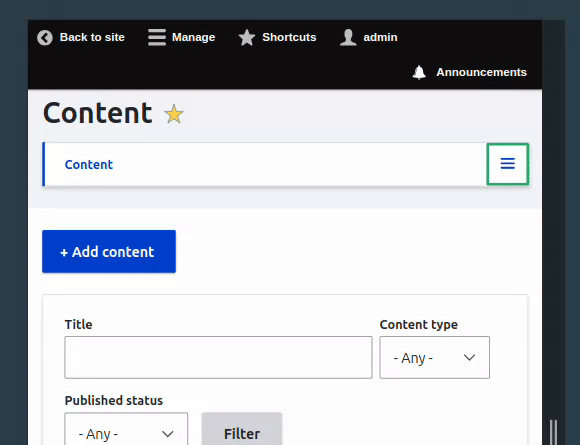Open the Manage menu item
The image size is (580, 445).
pos(193,37)
